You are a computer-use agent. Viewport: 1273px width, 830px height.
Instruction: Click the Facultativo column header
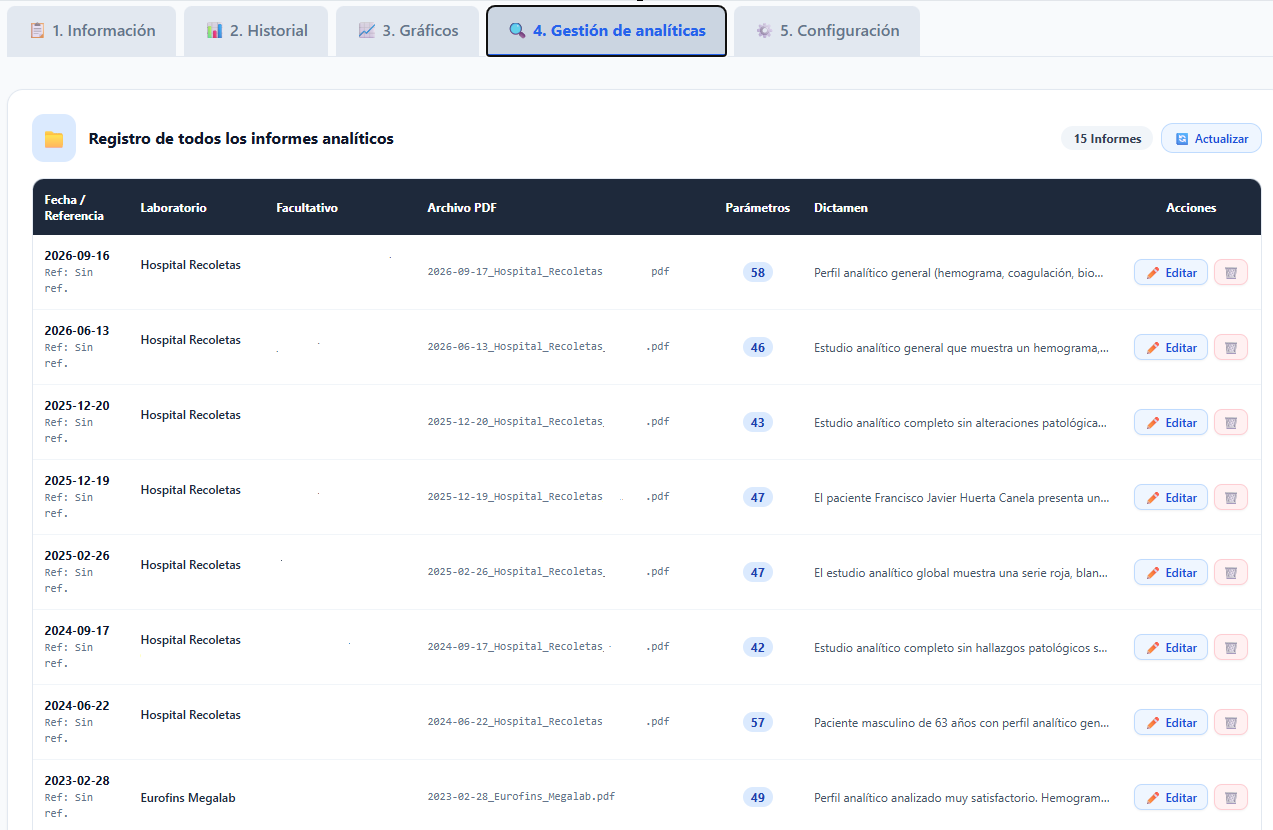pyautogui.click(x=307, y=208)
